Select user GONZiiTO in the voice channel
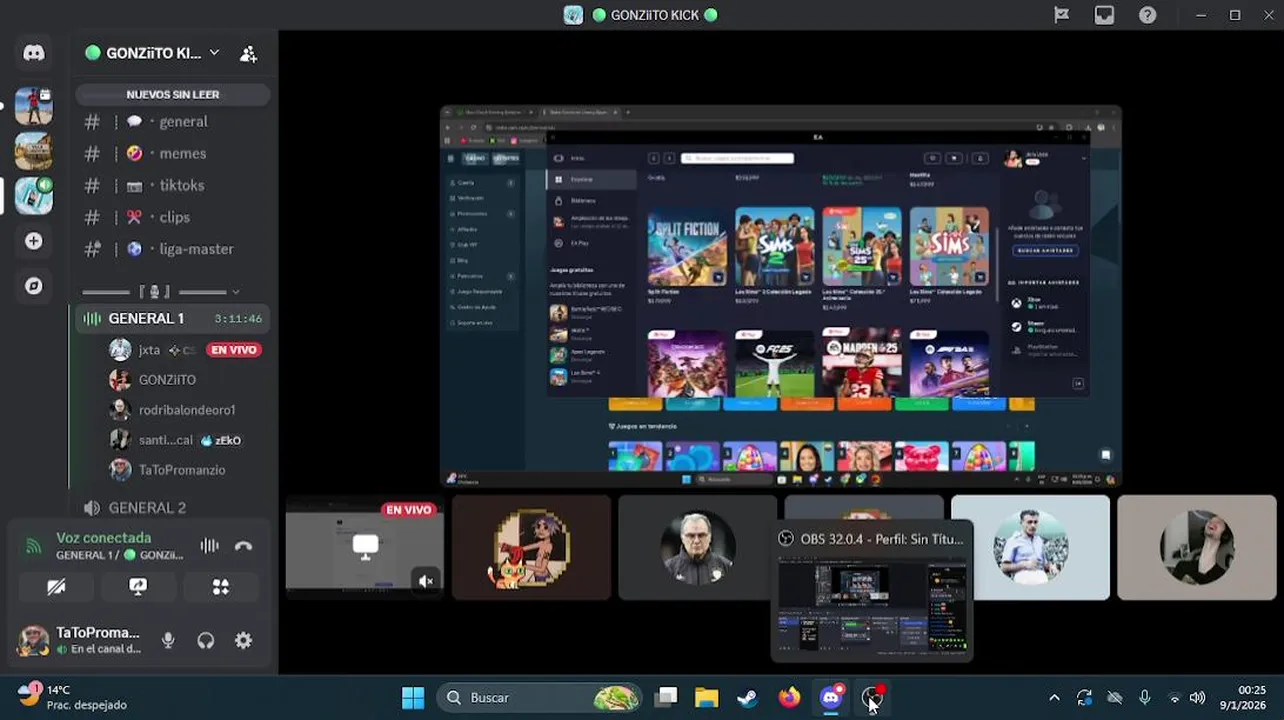 [185, 380]
